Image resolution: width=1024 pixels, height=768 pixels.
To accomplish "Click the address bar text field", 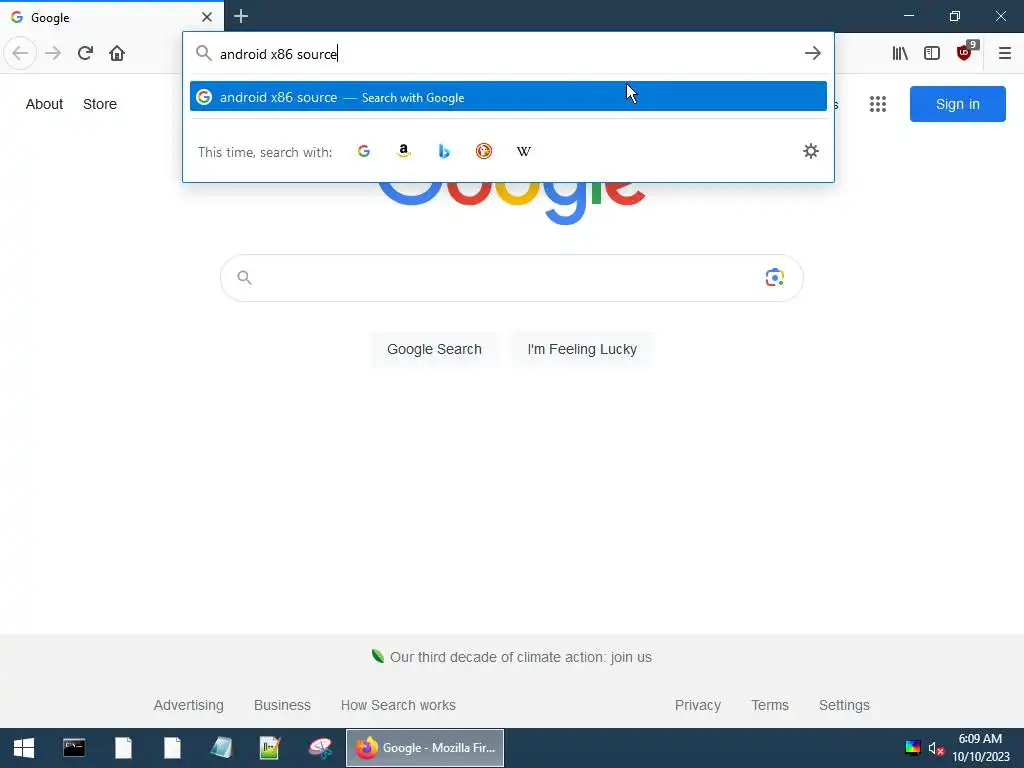I will tap(506, 54).
